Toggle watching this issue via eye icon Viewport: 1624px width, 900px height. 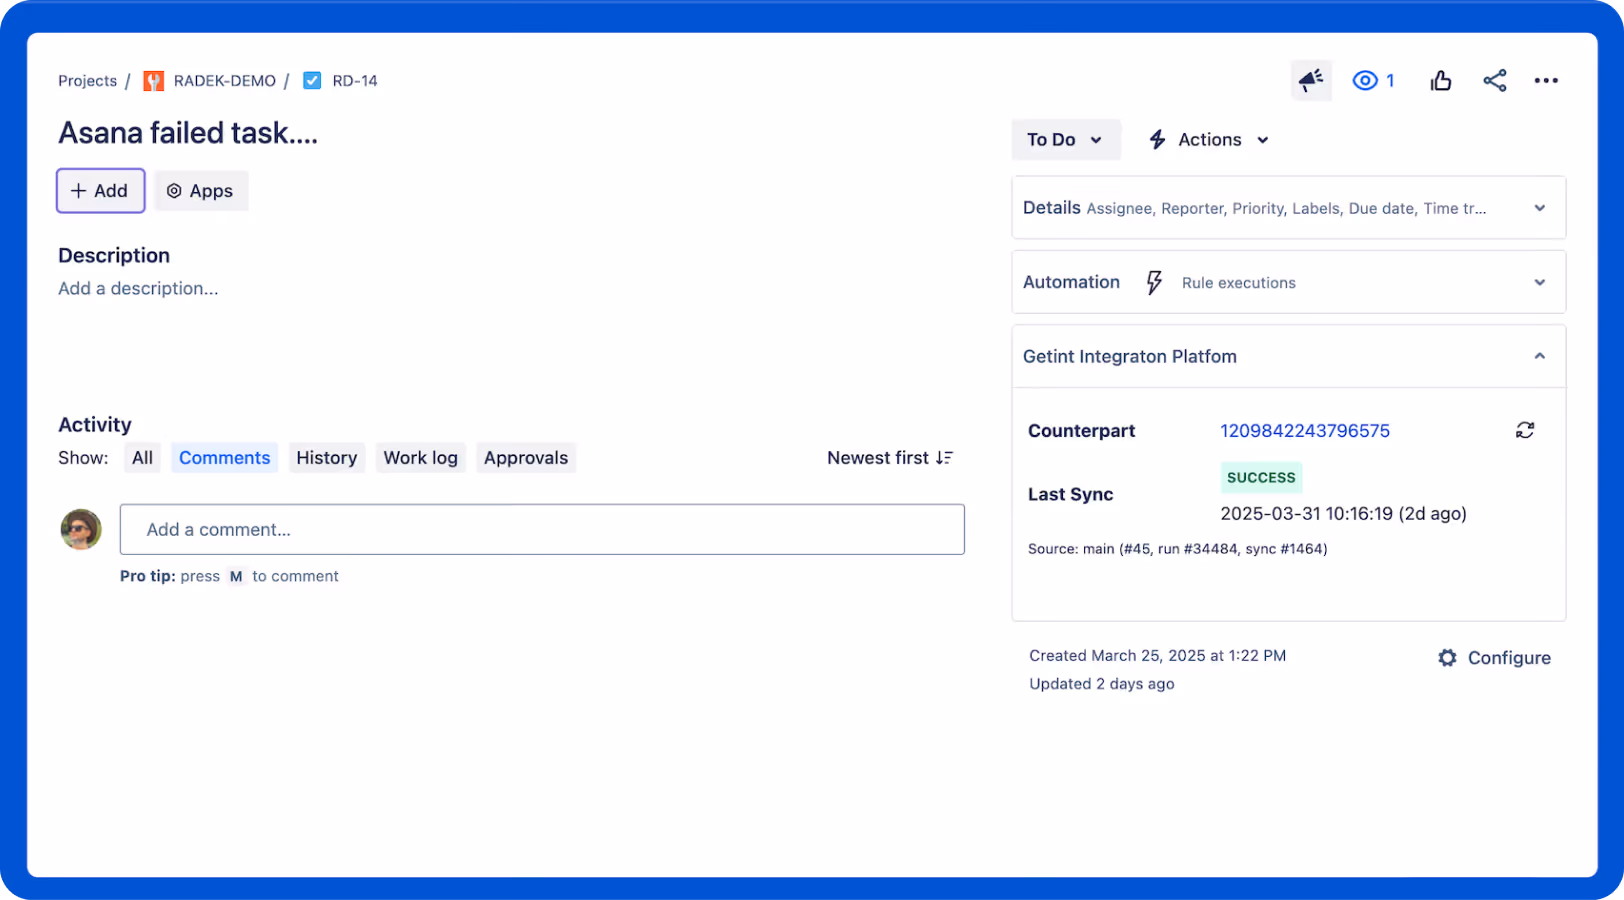tap(1364, 81)
